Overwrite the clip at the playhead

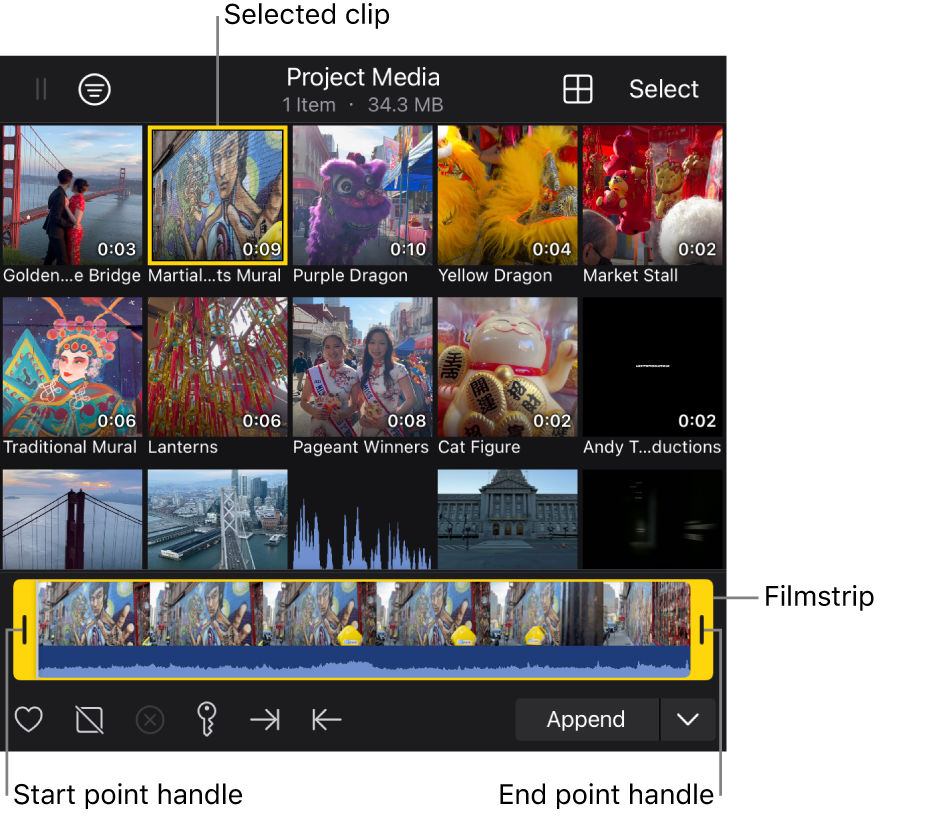click(x=326, y=719)
